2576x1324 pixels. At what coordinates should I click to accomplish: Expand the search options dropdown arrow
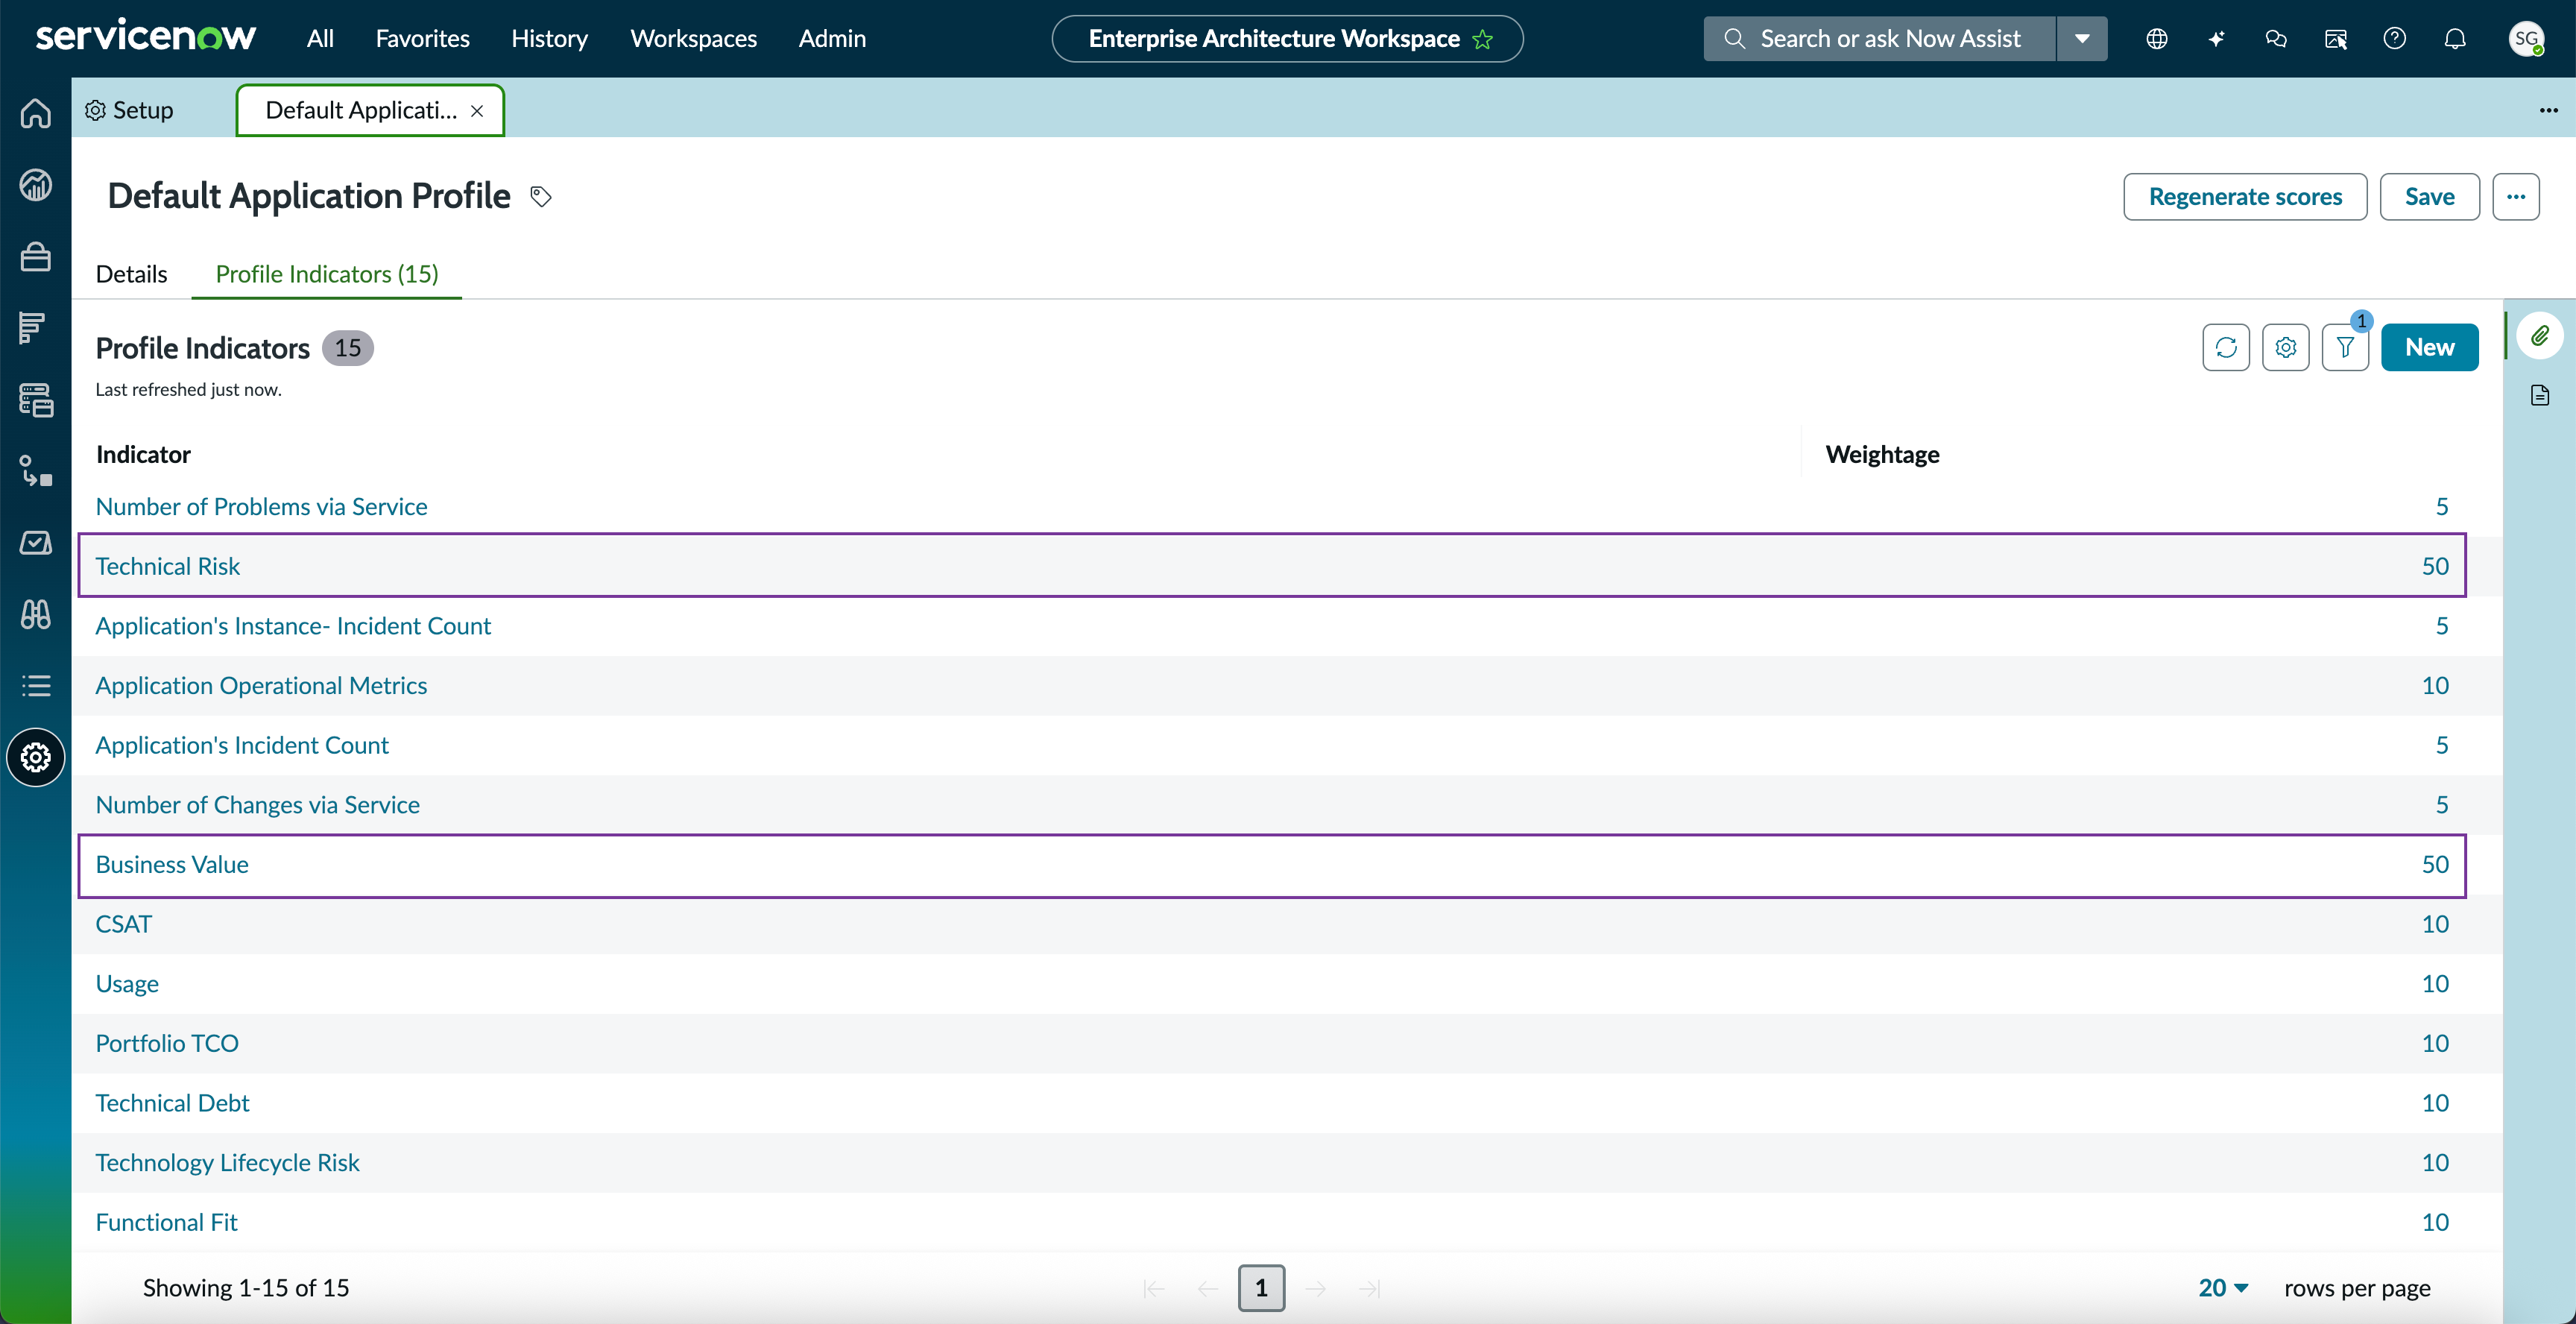coord(2082,39)
